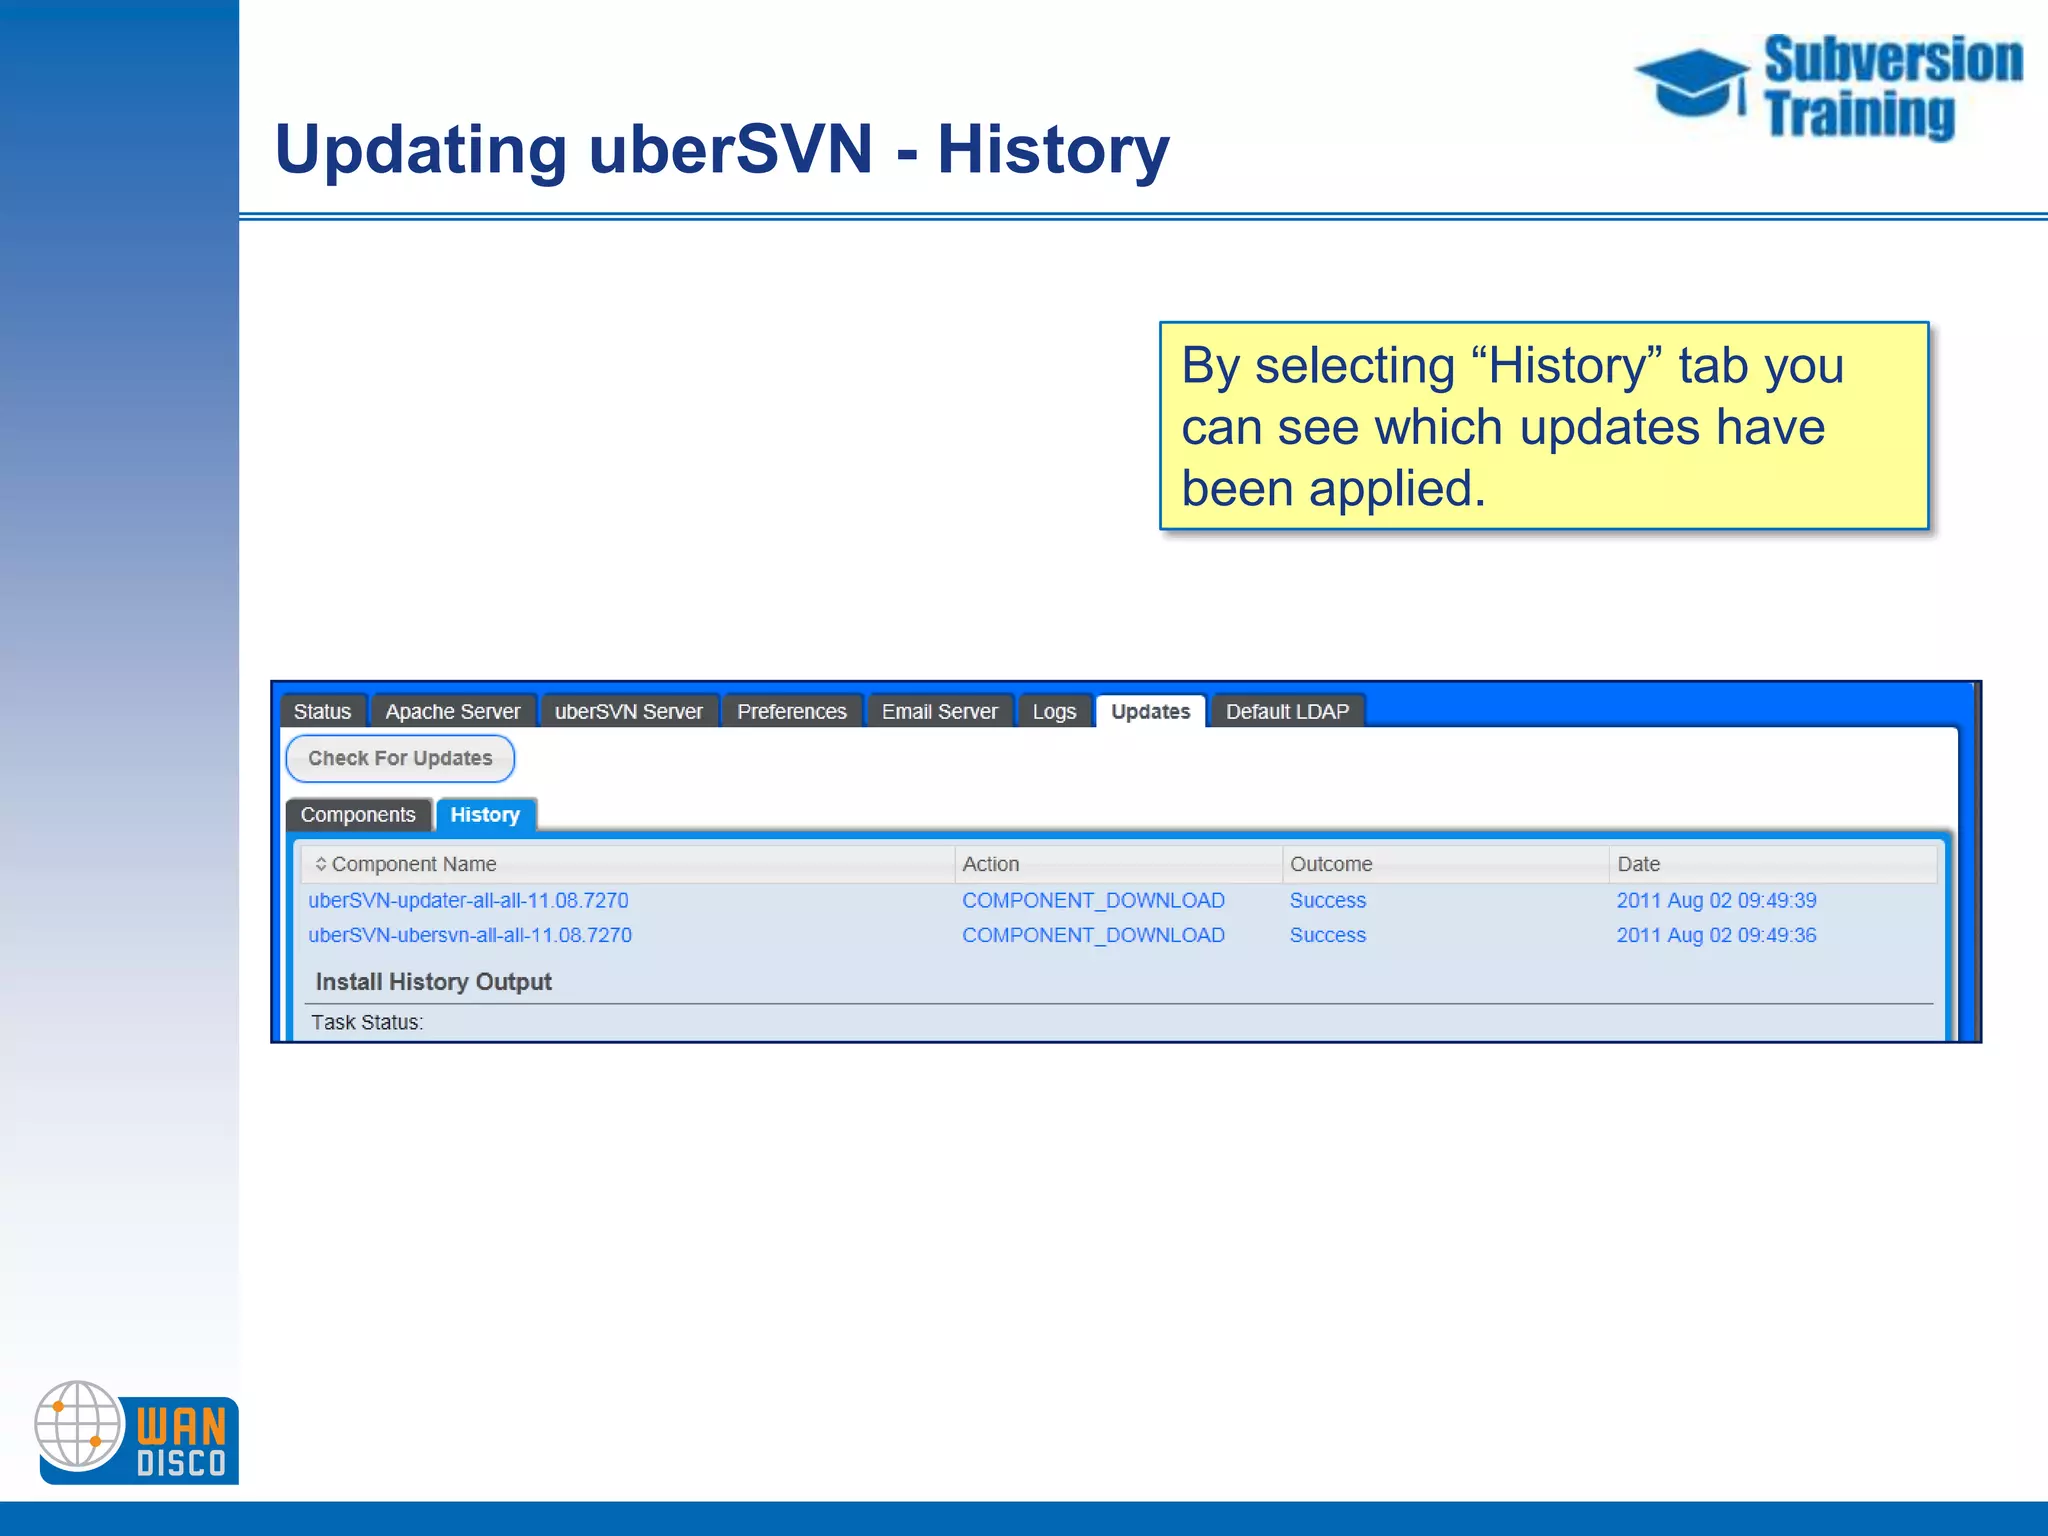2048x1536 pixels.
Task: Open the Status tab
Action: click(x=322, y=711)
